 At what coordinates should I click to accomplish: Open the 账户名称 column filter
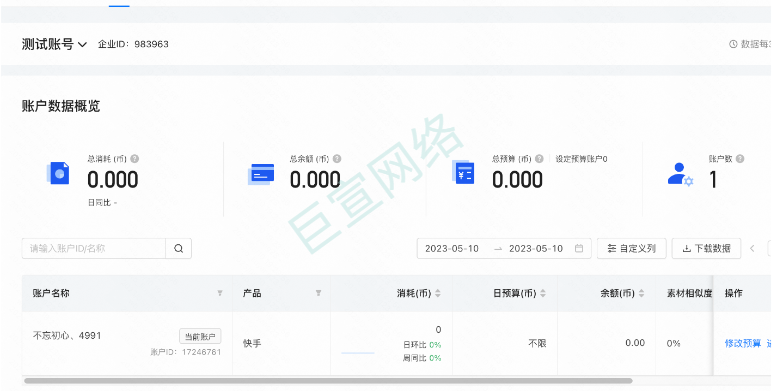pyautogui.click(x=220, y=293)
